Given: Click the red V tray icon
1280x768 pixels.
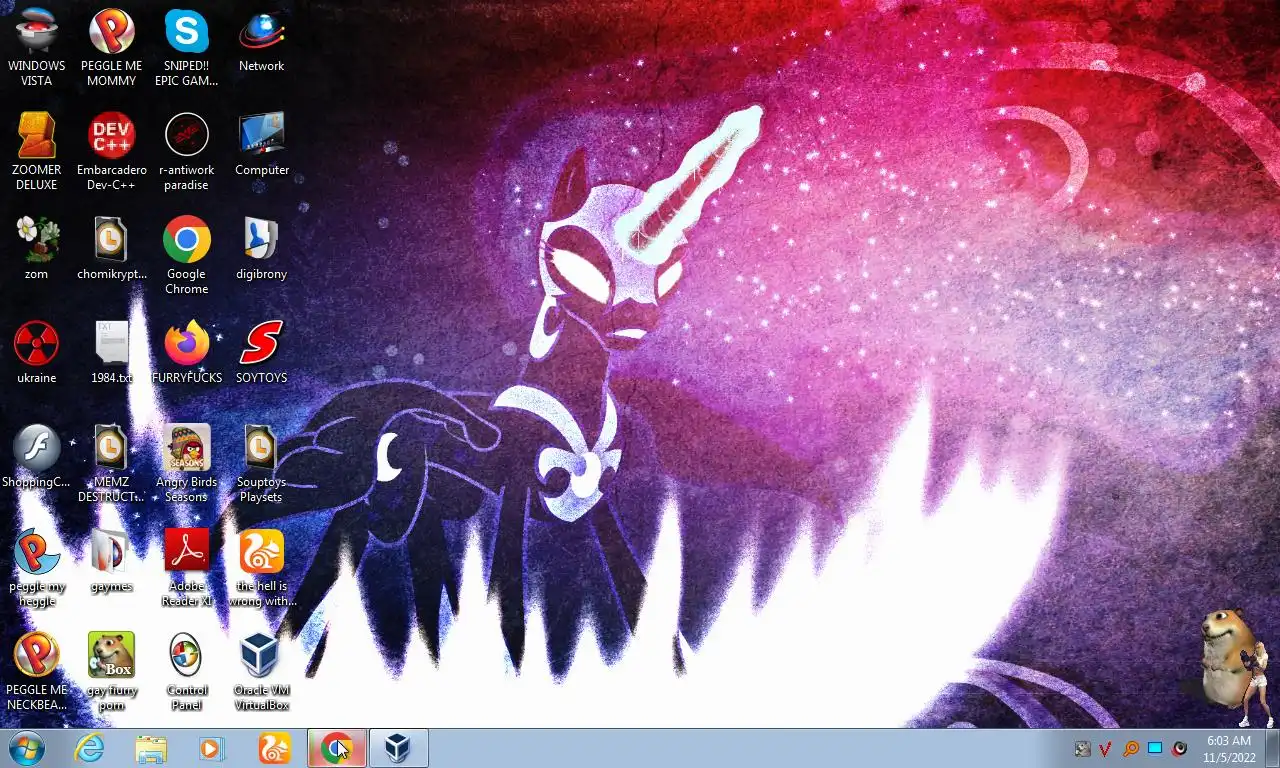Looking at the screenshot, I should coord(1106,749).
